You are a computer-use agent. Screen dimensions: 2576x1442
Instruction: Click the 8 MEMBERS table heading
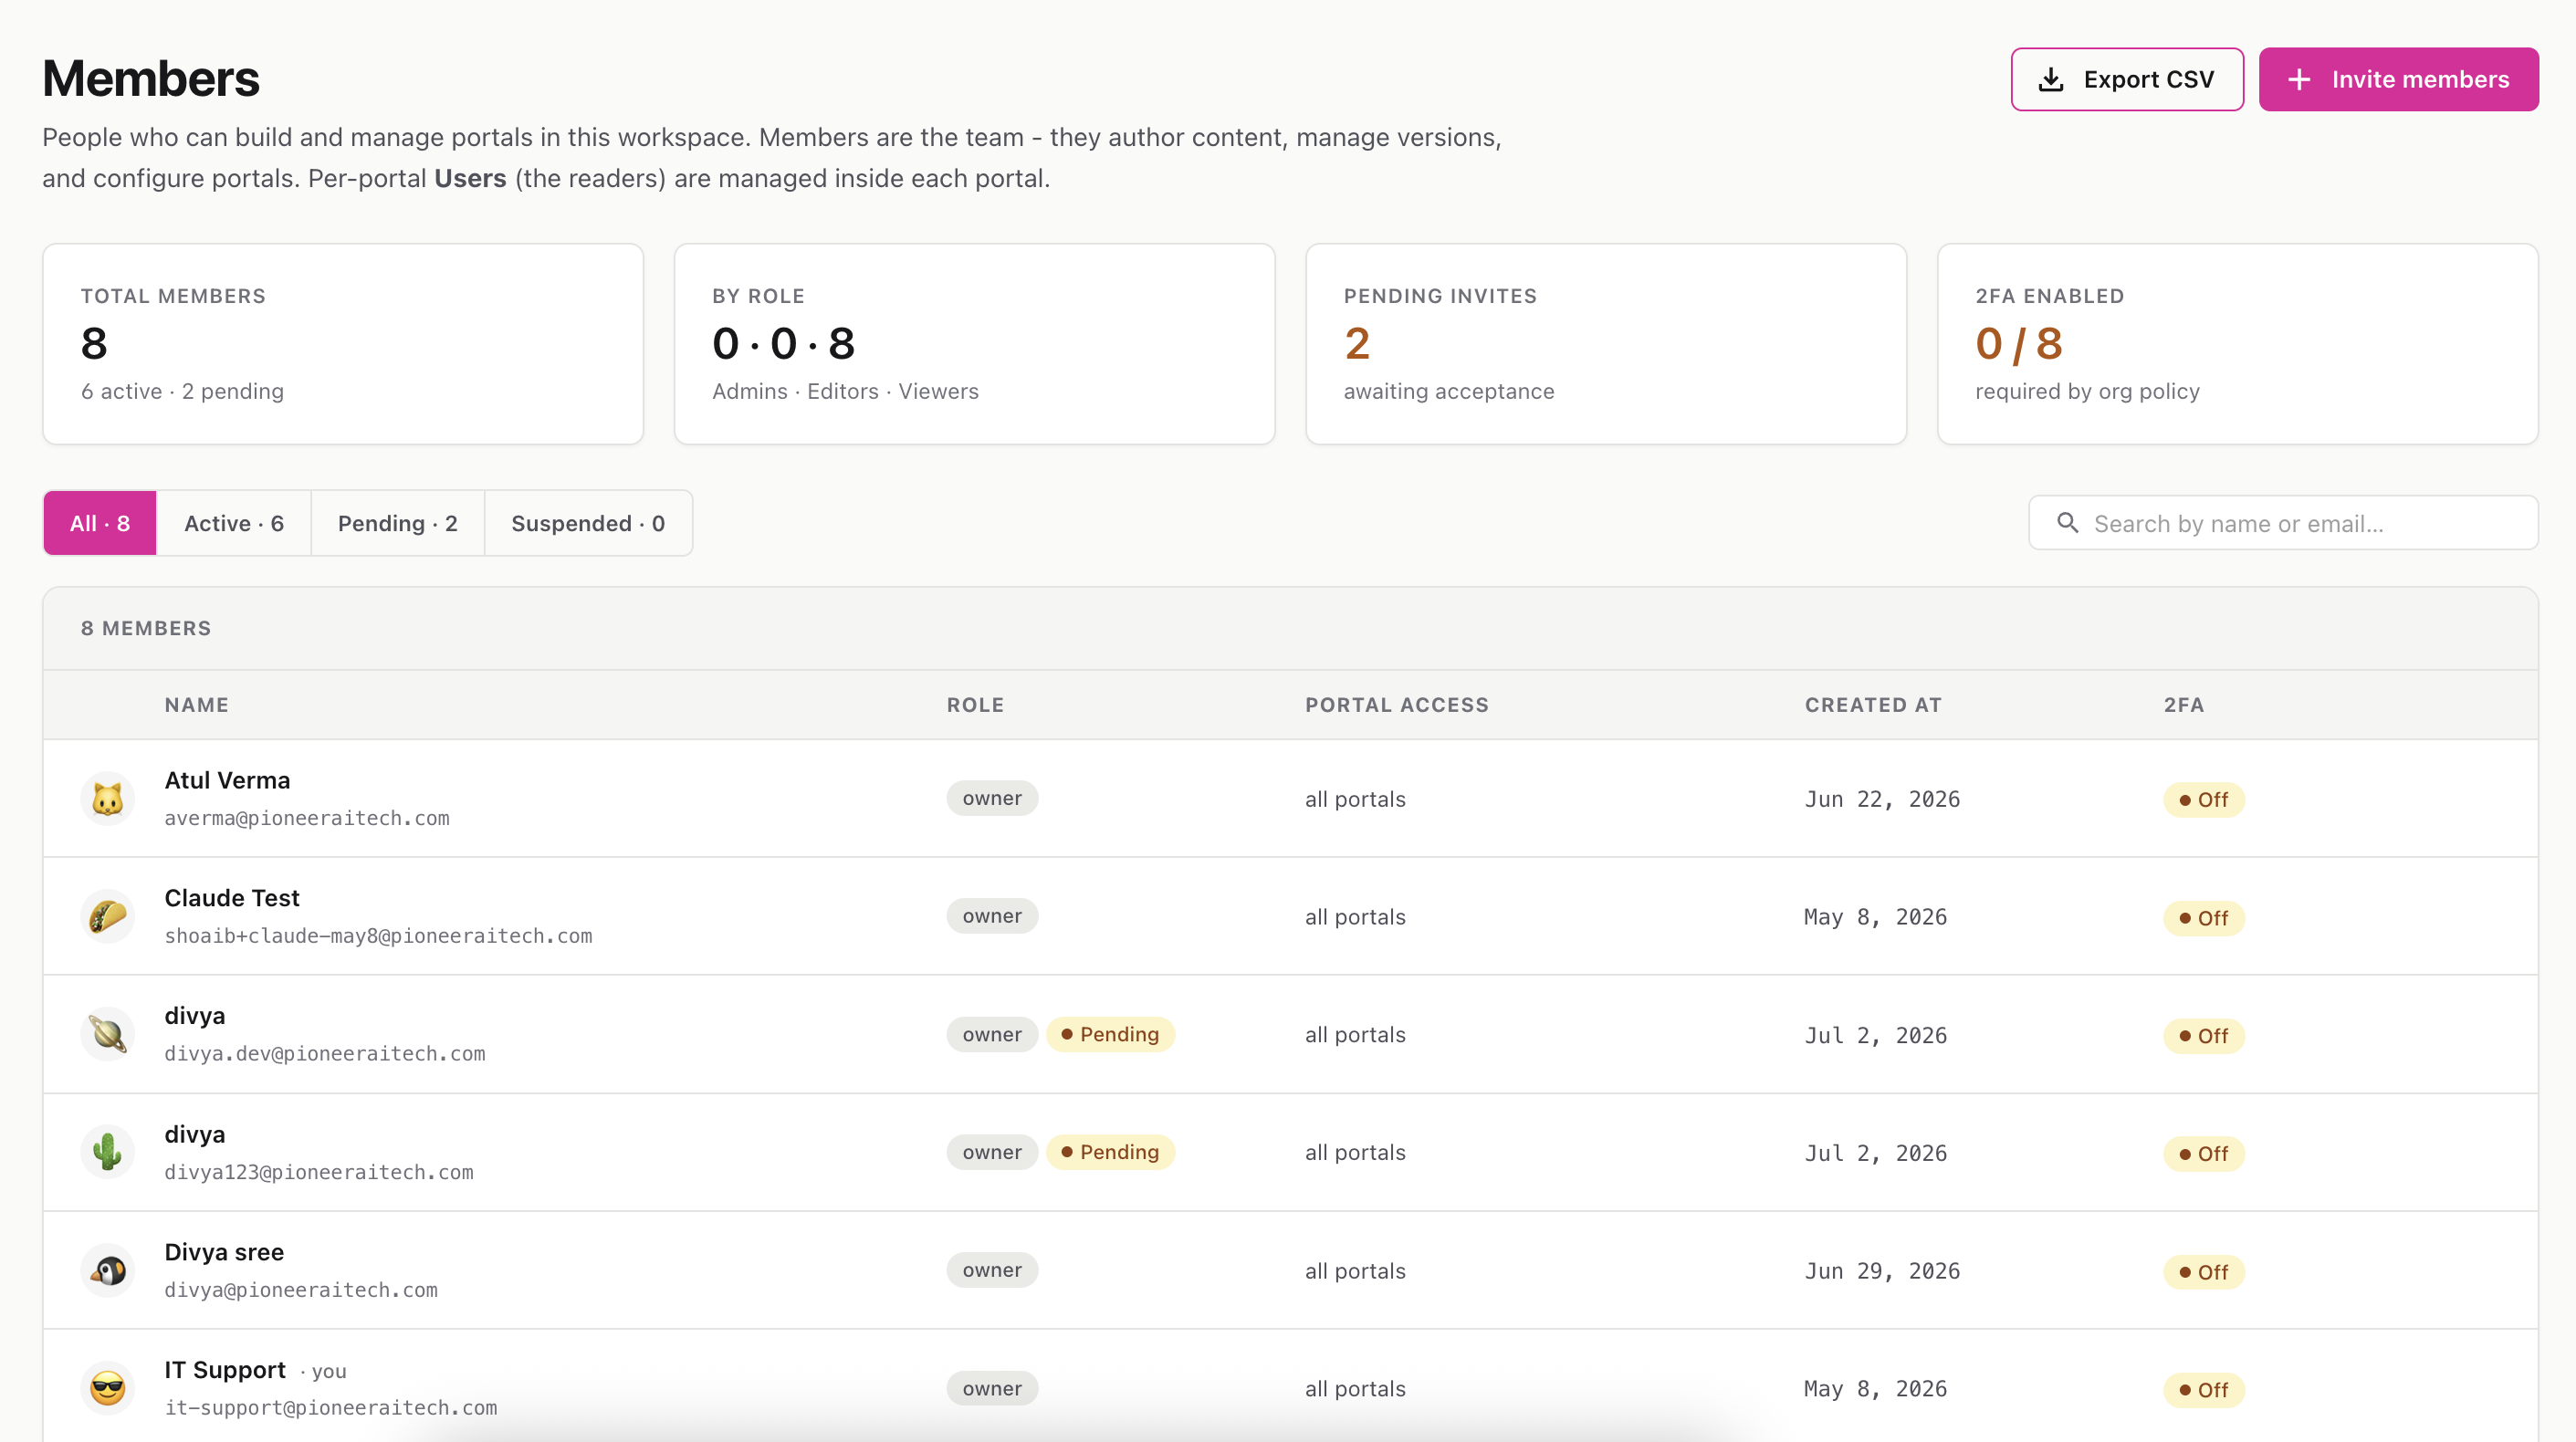(x=146, y=628)
